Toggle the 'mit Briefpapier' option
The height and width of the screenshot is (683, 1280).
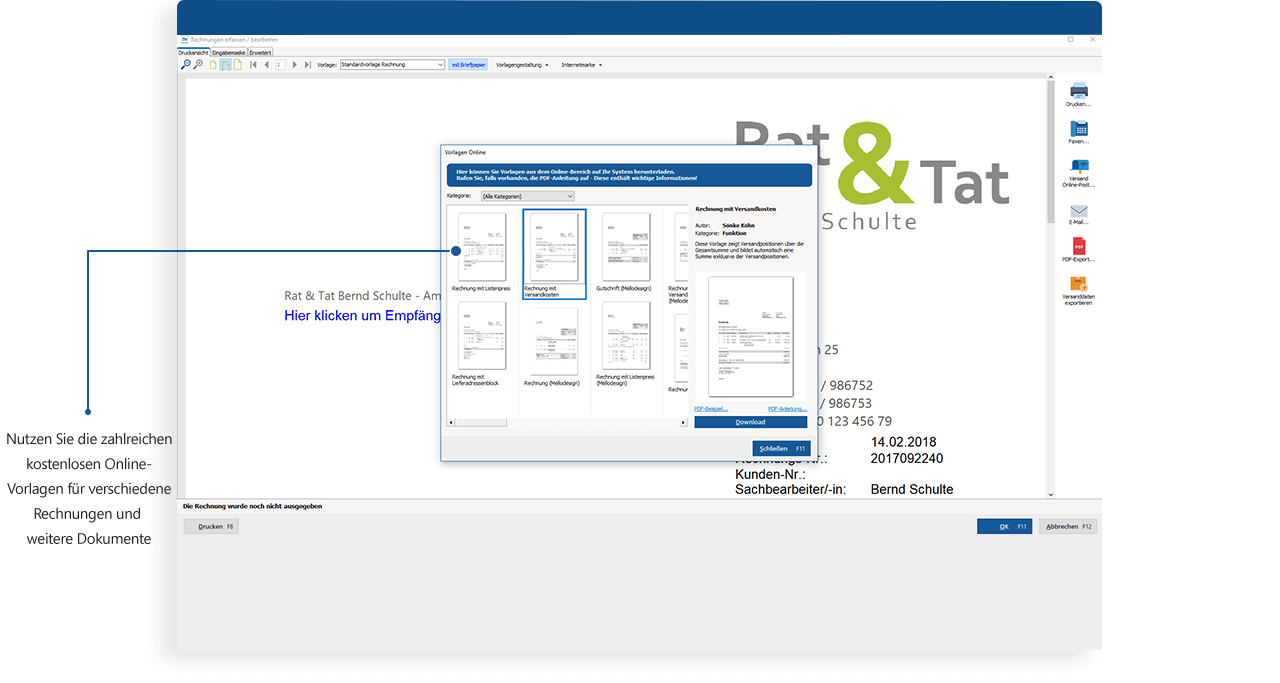click(x=468, y=65)
